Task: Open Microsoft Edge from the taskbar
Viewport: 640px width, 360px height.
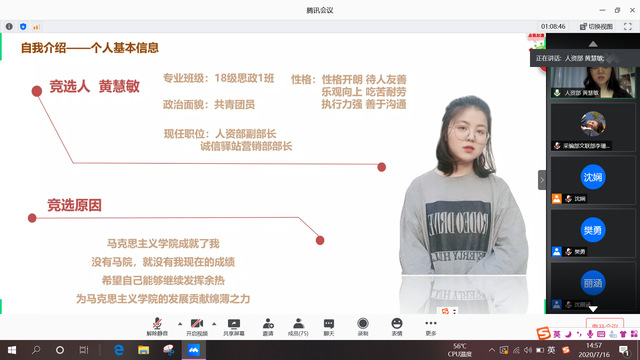Action: click(x=119, y=350)
